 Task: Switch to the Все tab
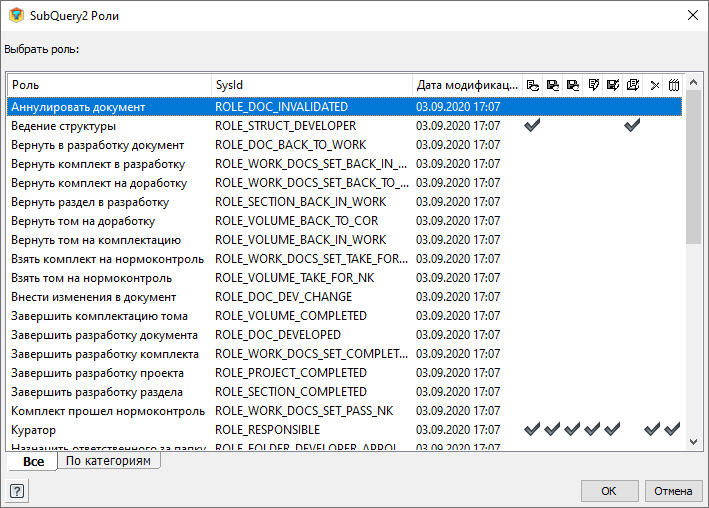pos(33,462)
